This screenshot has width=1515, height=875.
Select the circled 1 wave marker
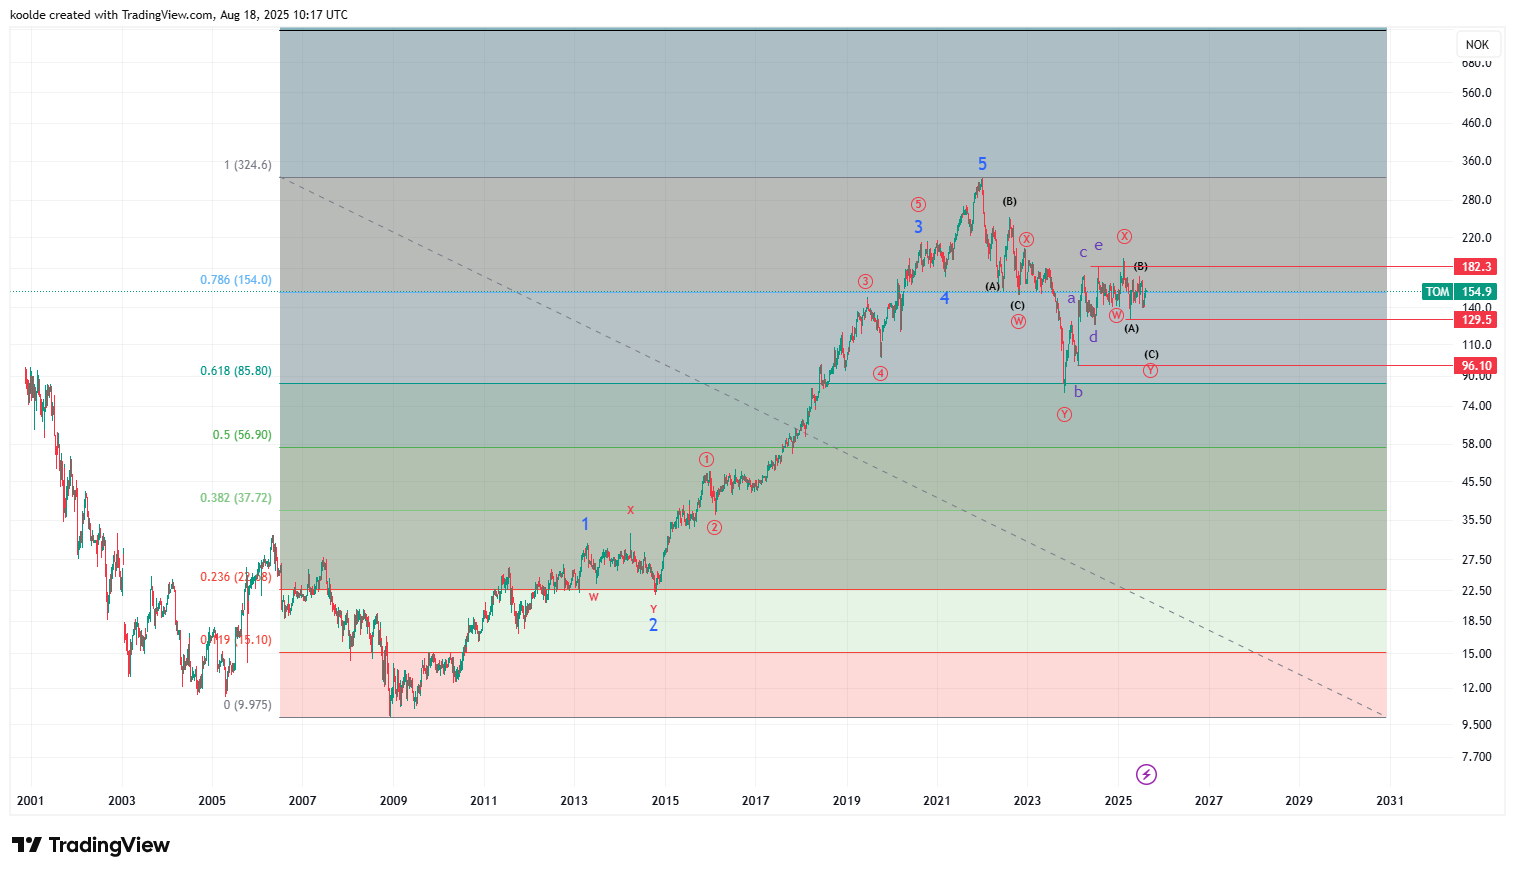pos(706,460)
